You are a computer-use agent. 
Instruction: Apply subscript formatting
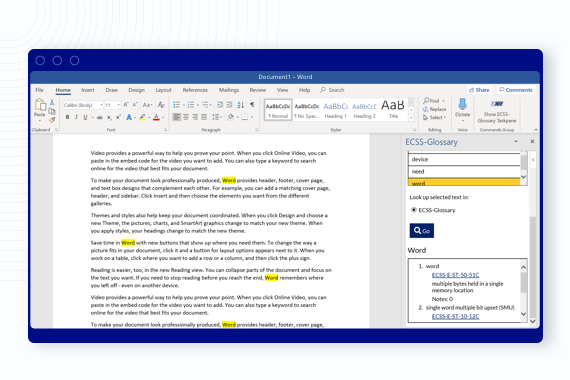point(109,117)
